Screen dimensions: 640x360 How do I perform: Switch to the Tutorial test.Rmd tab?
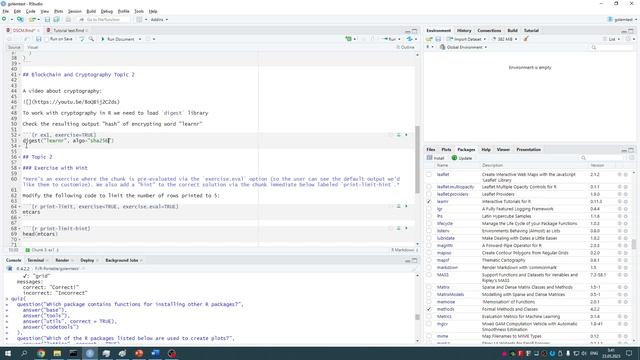point(68,31)
